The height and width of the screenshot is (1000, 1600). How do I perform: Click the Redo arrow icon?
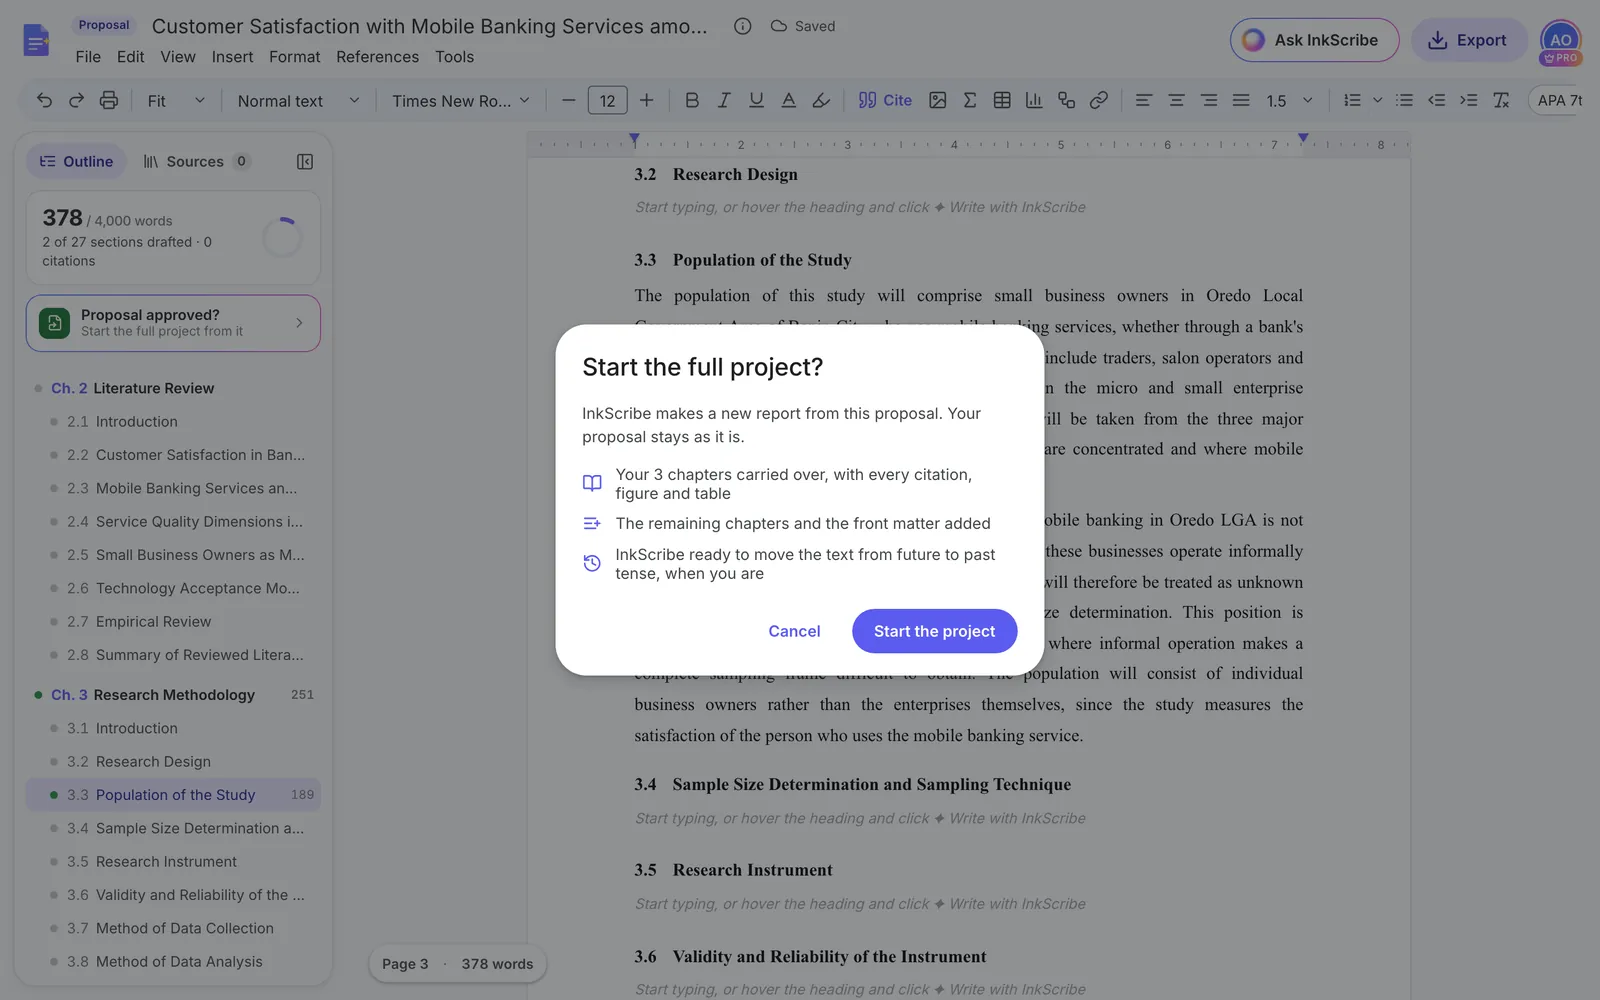(x=76, y=100)
